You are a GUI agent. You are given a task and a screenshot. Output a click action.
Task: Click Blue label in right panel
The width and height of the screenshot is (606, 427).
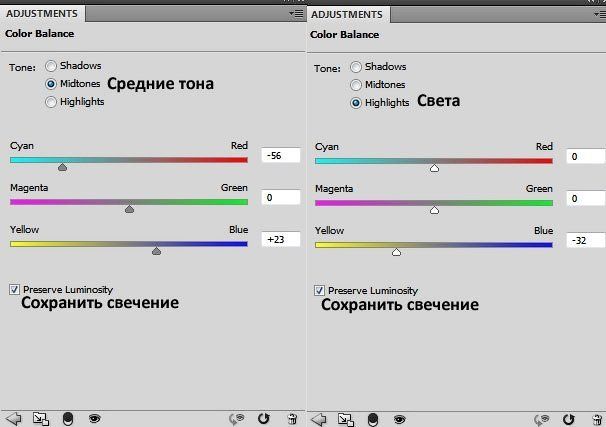[x=543, y=231]
